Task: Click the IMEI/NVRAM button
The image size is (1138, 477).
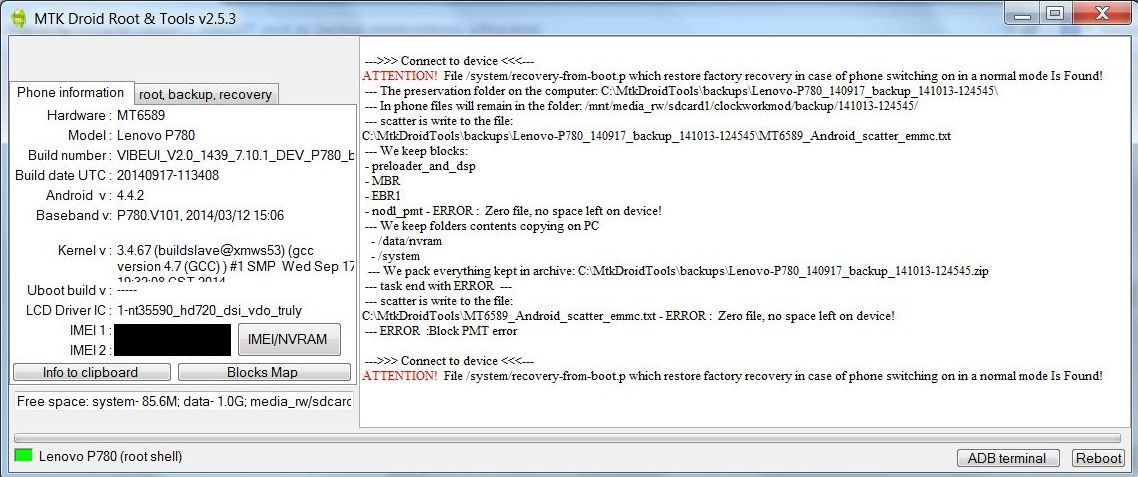Action: click(x=289, y=339)
